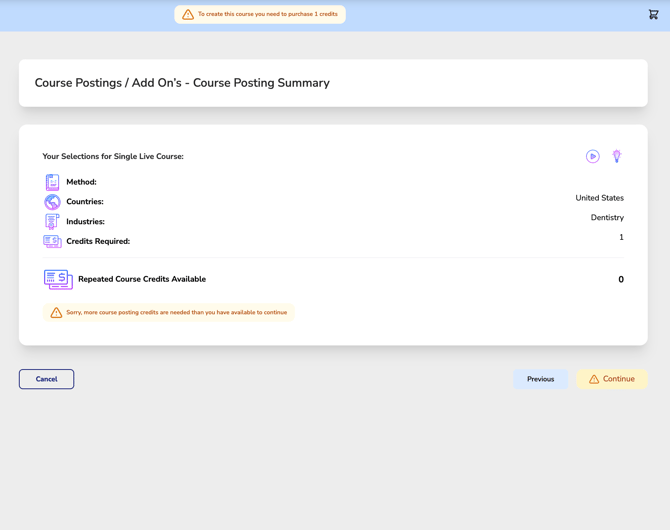Click the Countries globe icon
This screenshot has height=530, width=670.
tap(52, 202)
